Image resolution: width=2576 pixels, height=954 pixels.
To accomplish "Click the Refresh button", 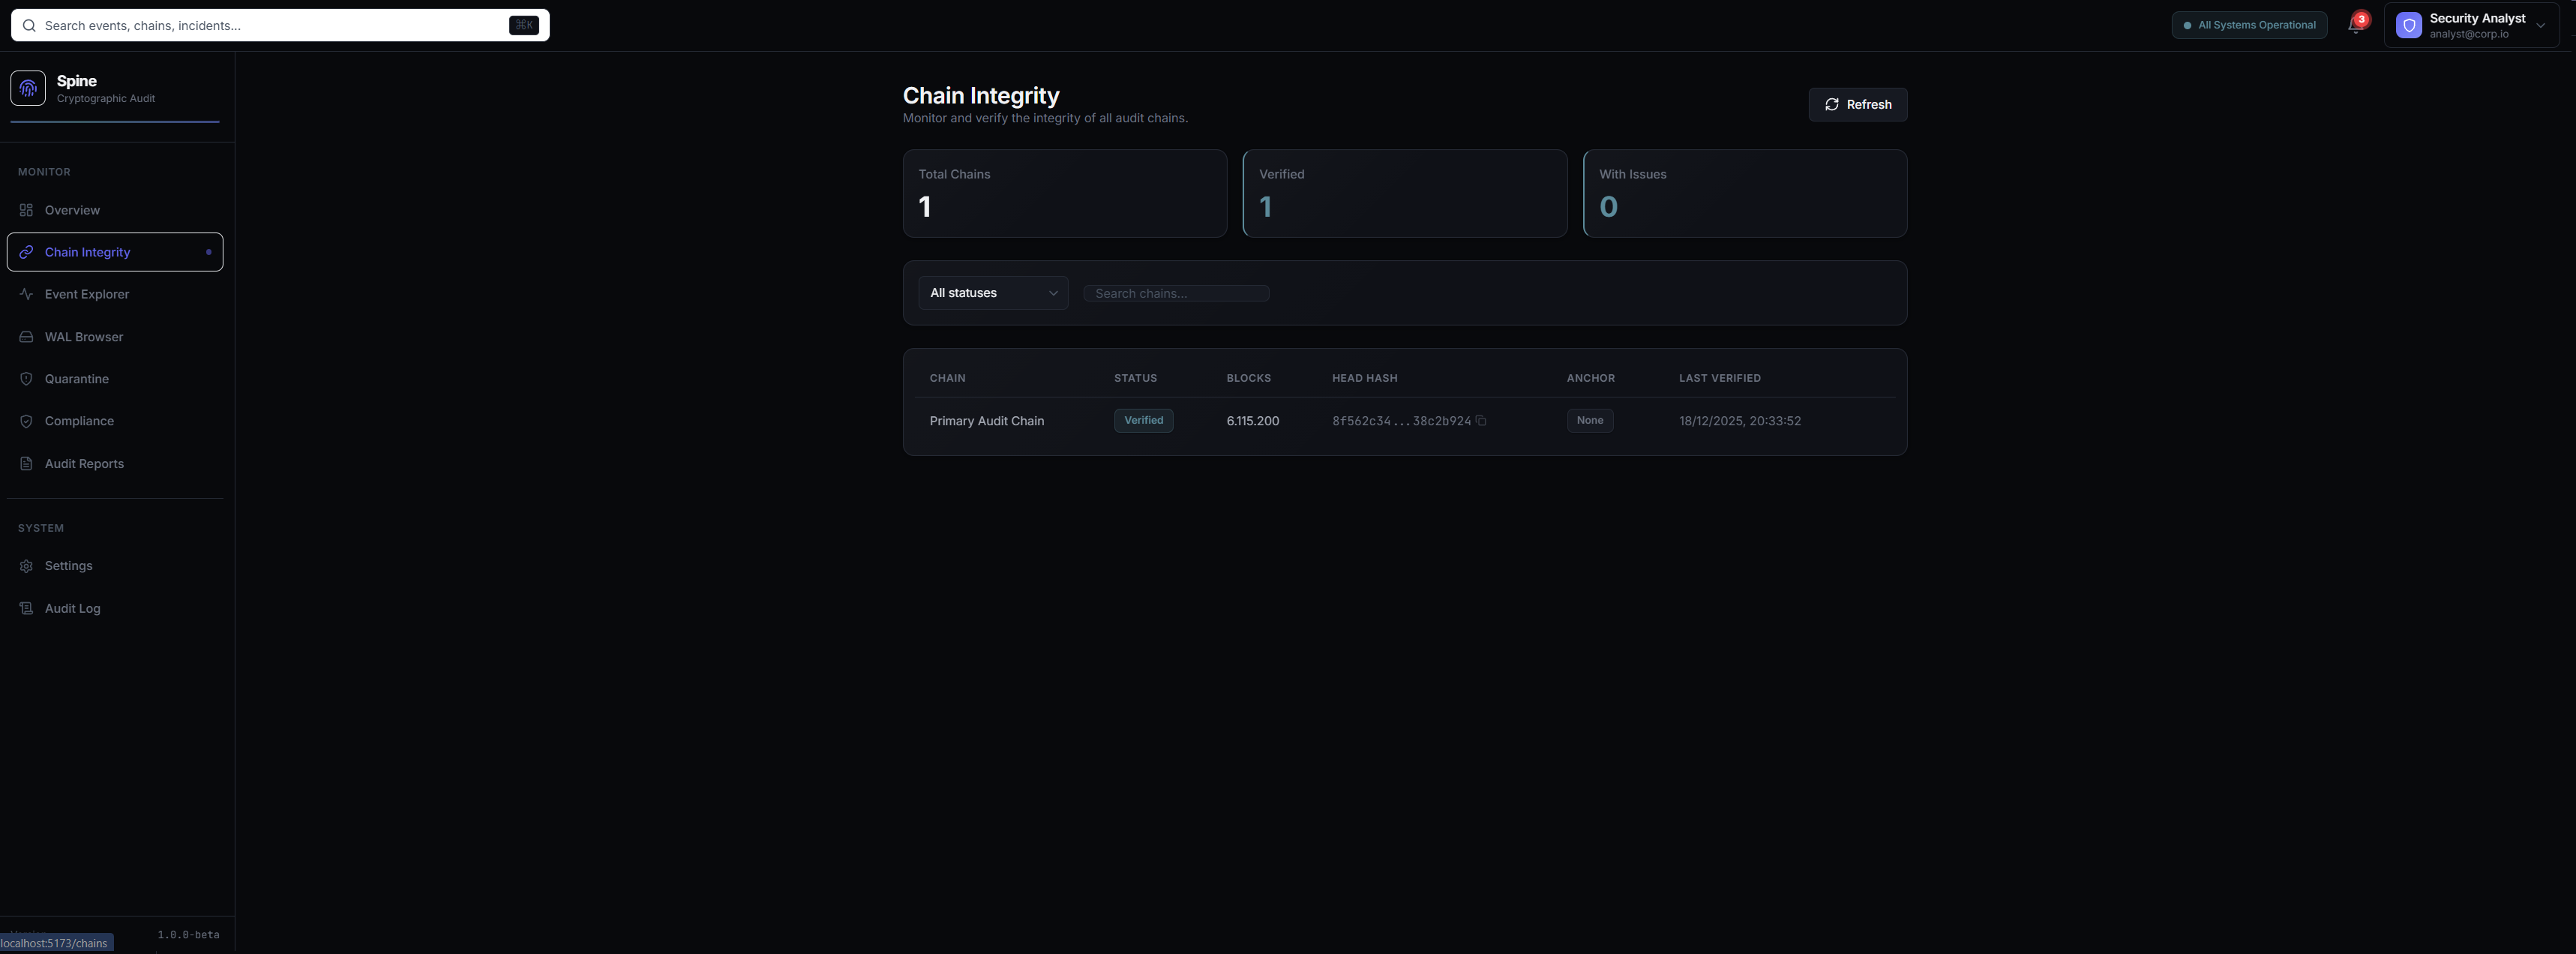I will coord(1857,104).
